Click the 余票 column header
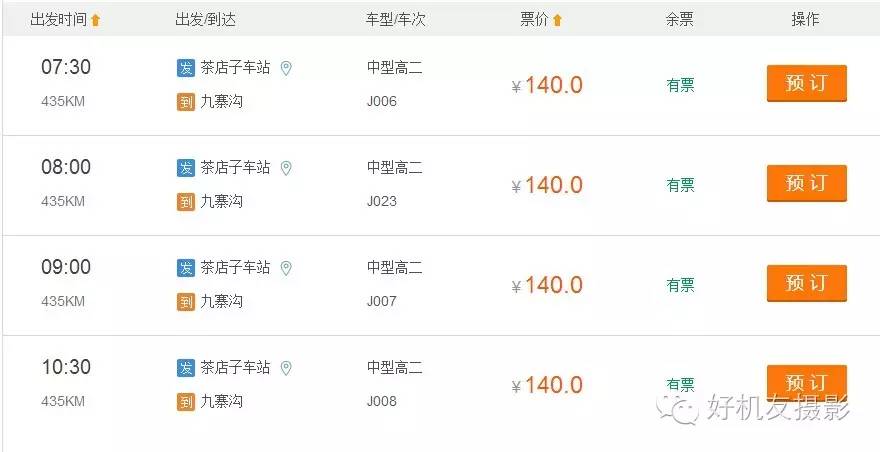Screen dimensions: 880x452 (680, 20)
